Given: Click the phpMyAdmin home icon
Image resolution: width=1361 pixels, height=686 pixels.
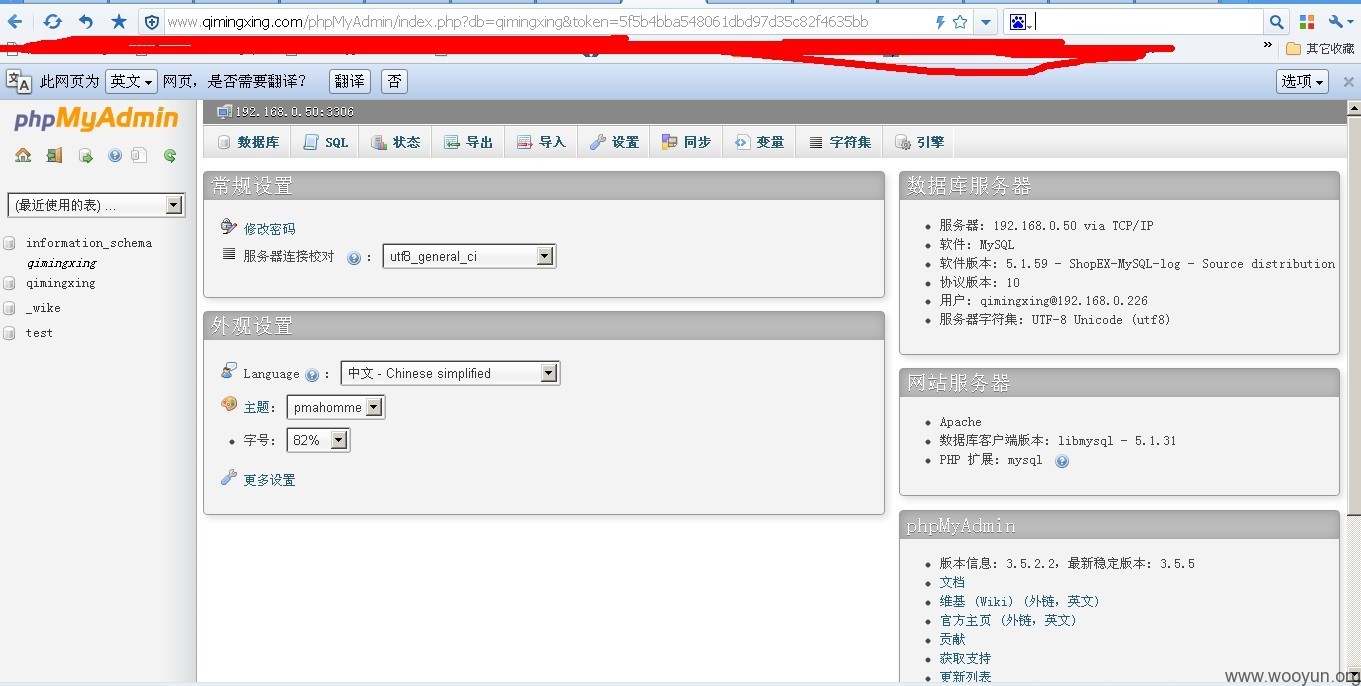Looking at the screenshot, I should 23,155.
